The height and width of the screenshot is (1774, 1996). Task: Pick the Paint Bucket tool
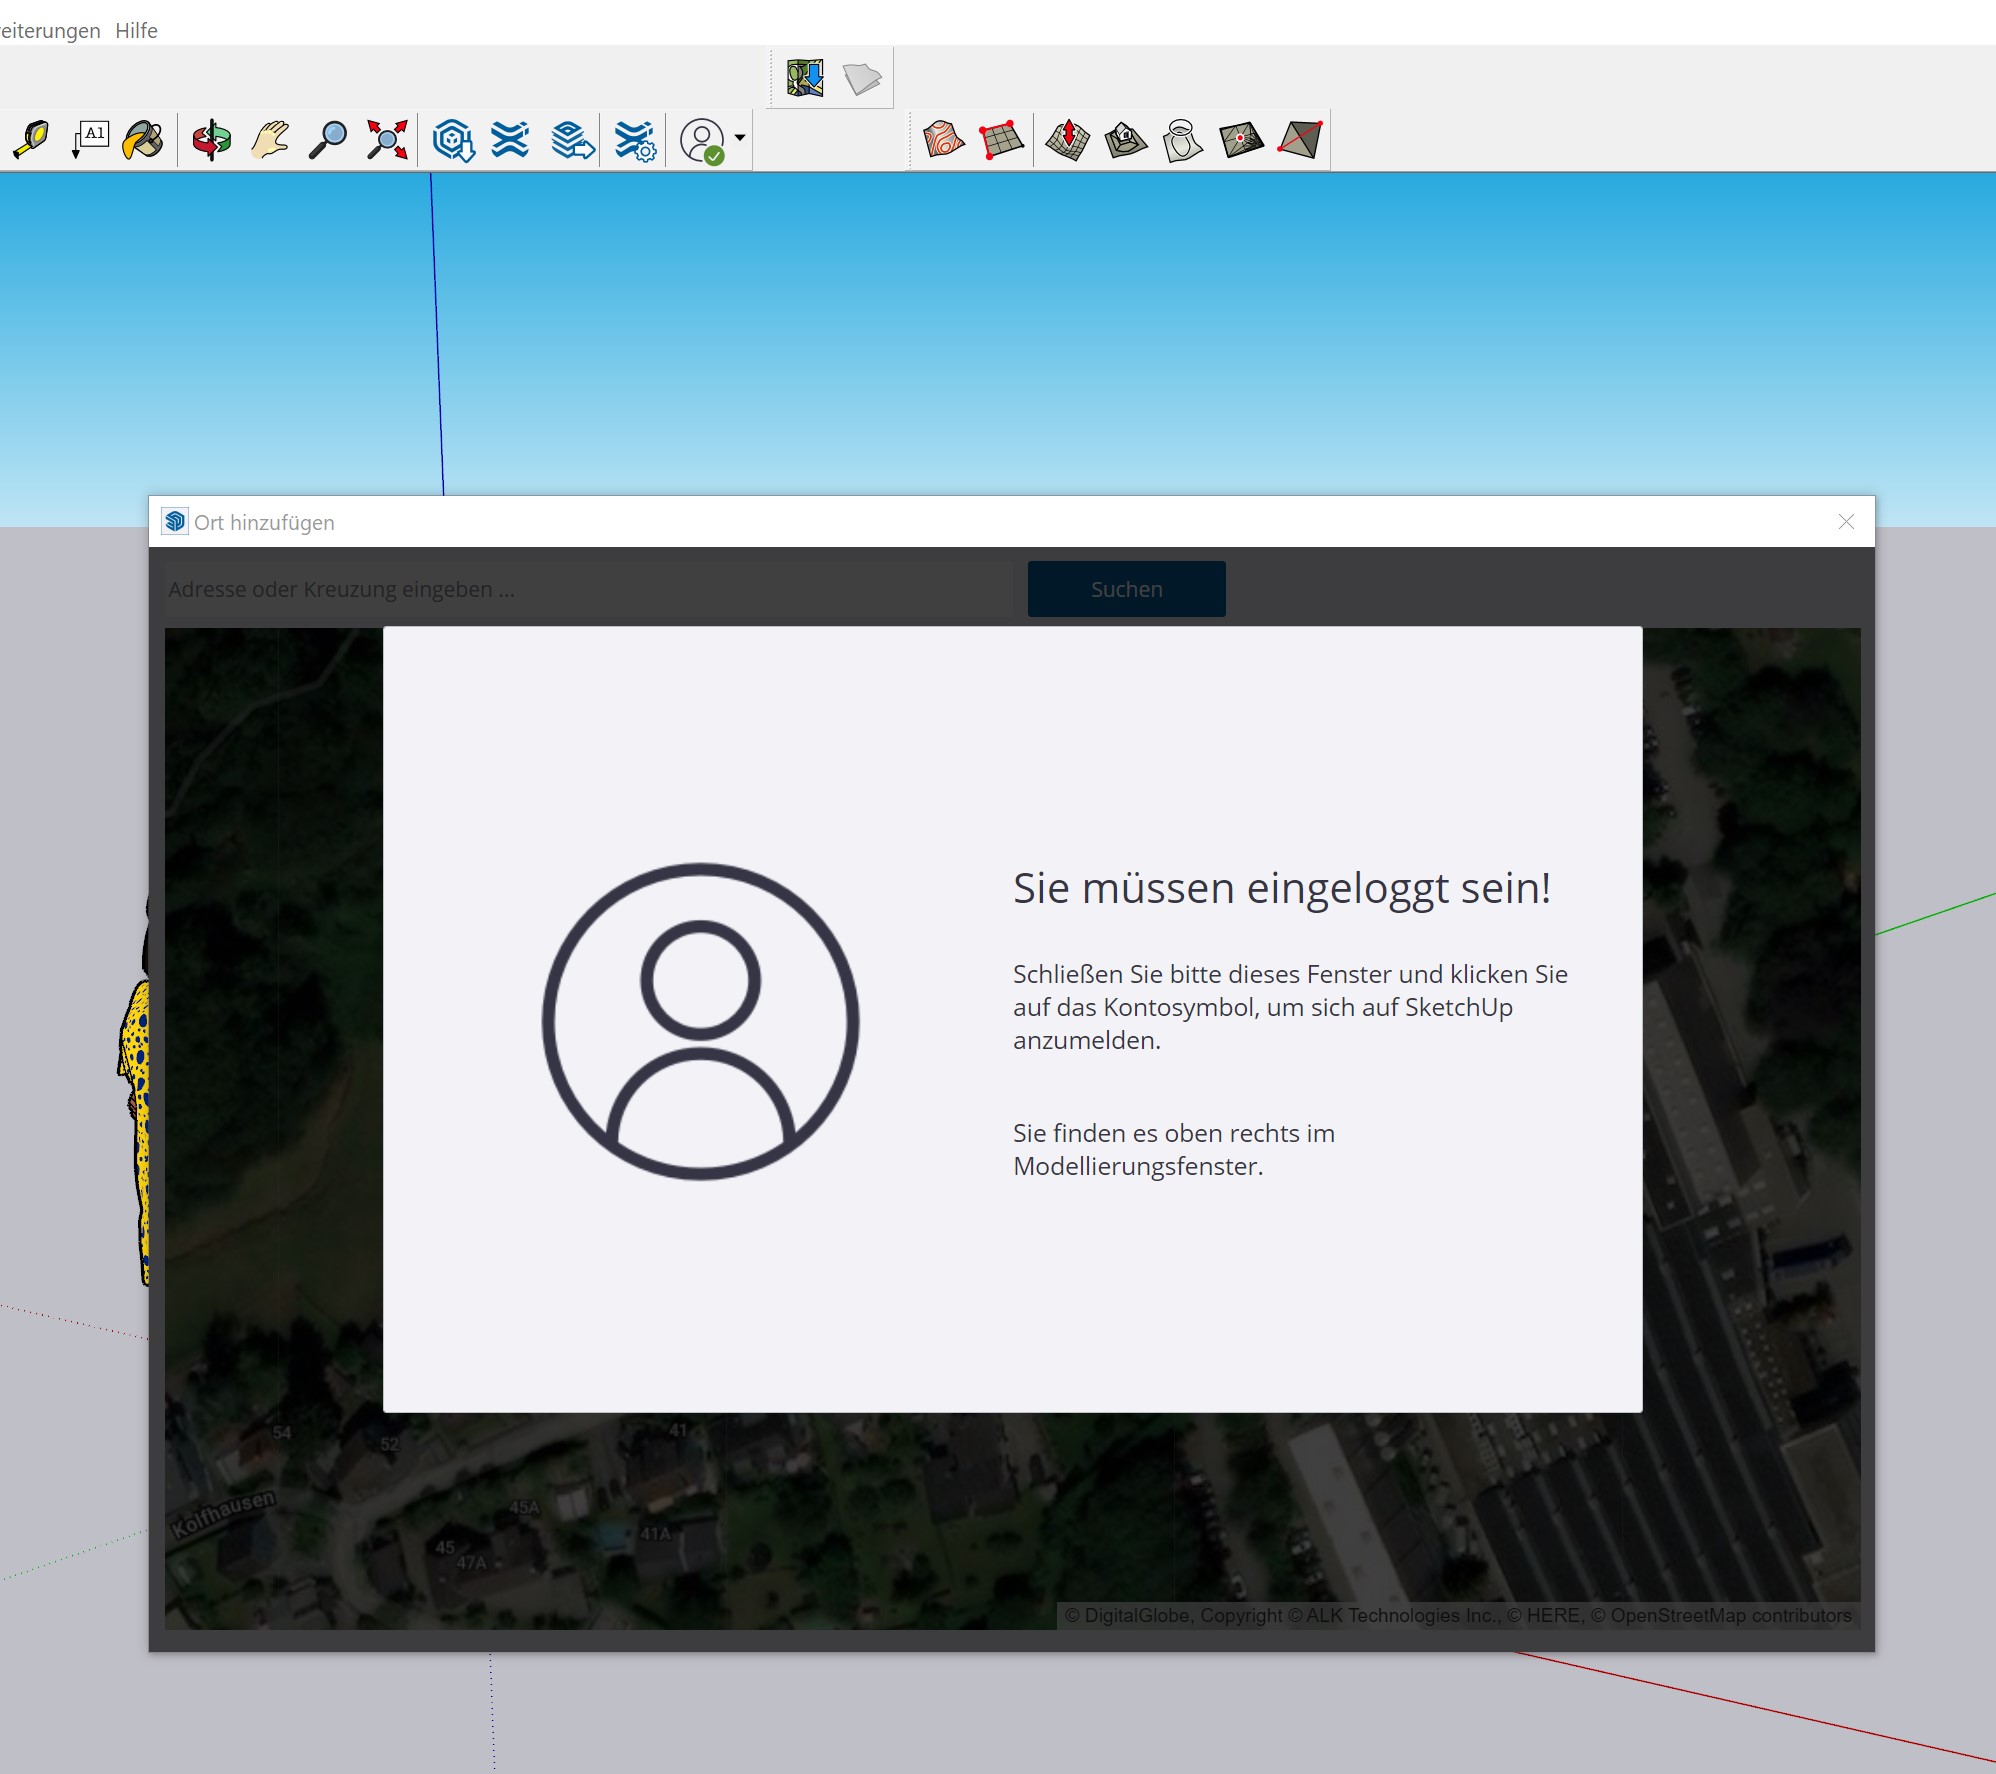coord(143,139)
